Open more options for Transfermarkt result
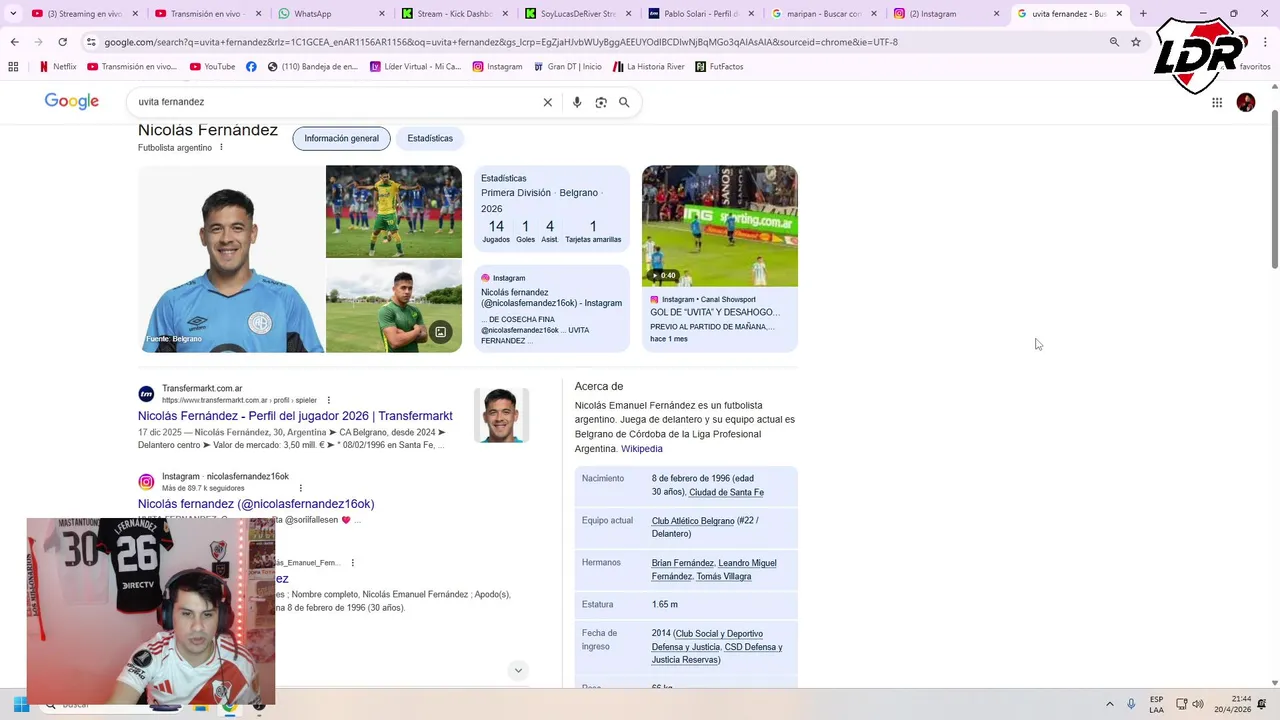 tap(328, 400)
